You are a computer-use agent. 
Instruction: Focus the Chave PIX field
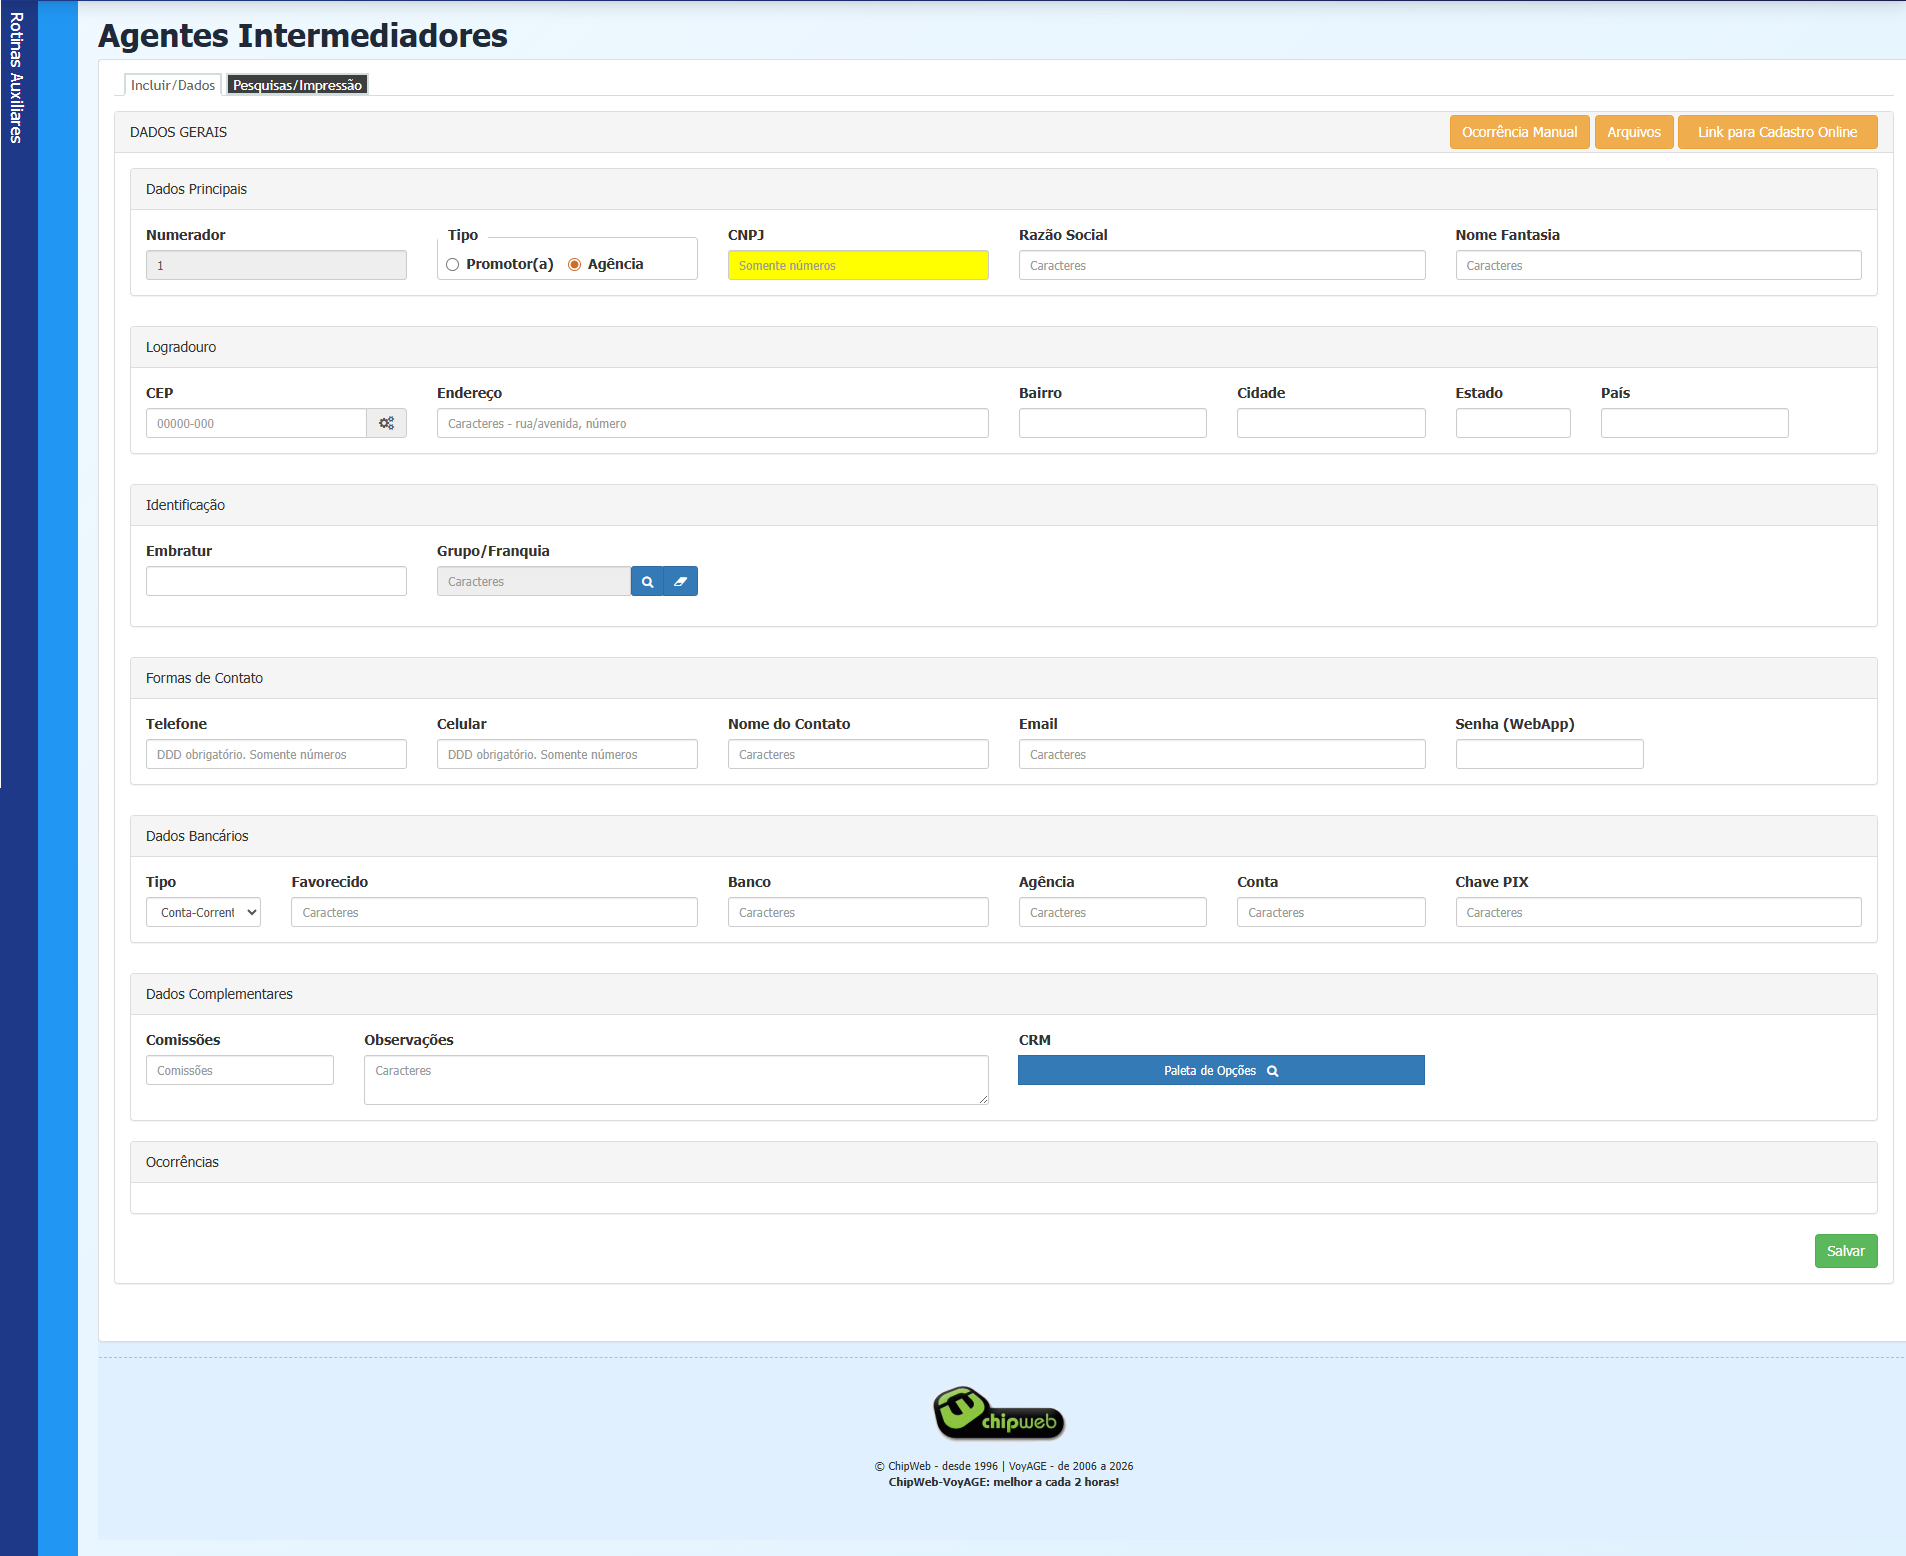[1657, 912]
